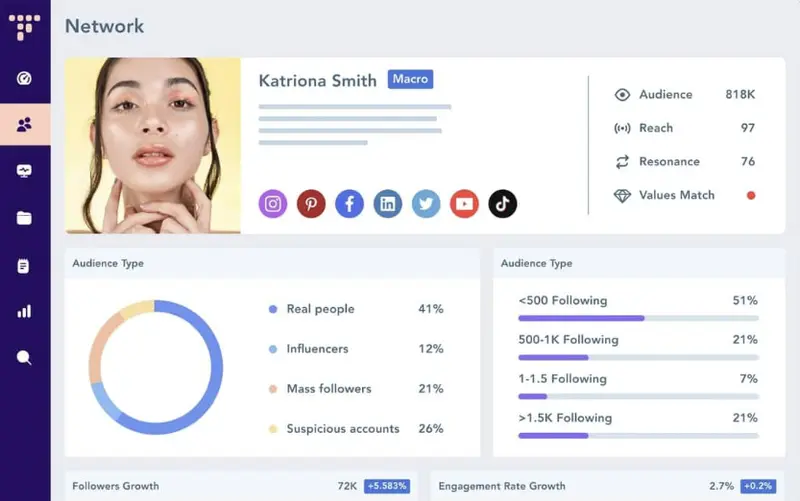Open the TikTok social icon

(x=503, y=204)
